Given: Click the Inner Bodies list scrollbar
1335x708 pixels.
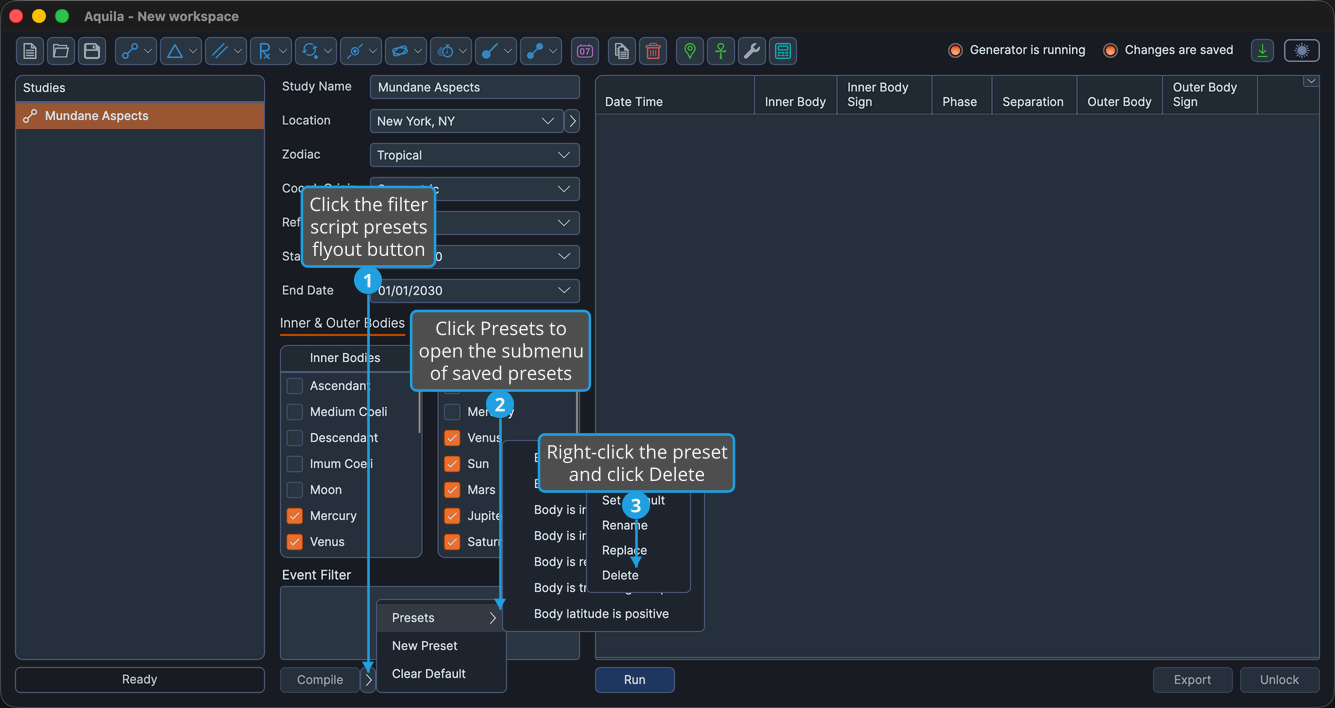Looking at the screenshot, I should pyautogui.click(x=419, y=410).
